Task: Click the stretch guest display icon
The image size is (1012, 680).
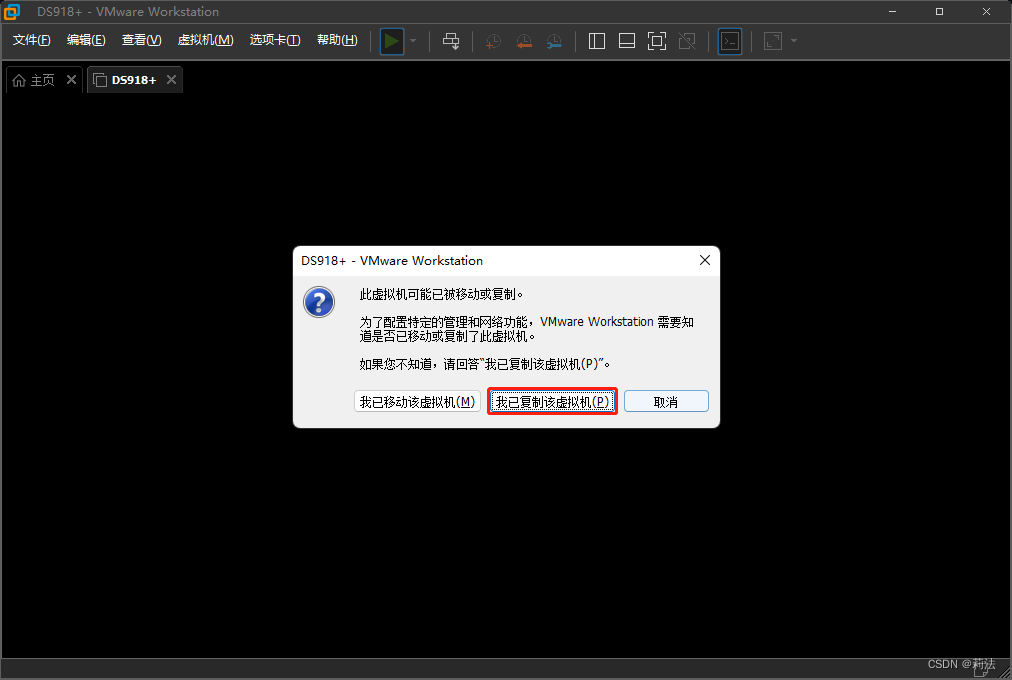Action: 773,41
